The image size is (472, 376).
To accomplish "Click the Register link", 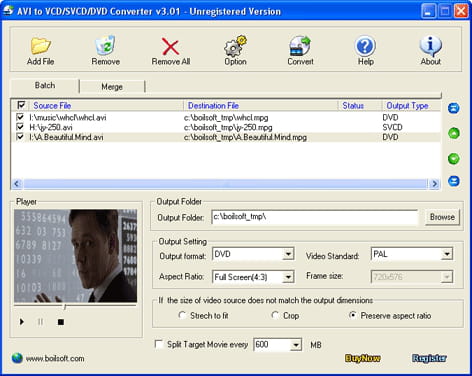I will (429, 358).
